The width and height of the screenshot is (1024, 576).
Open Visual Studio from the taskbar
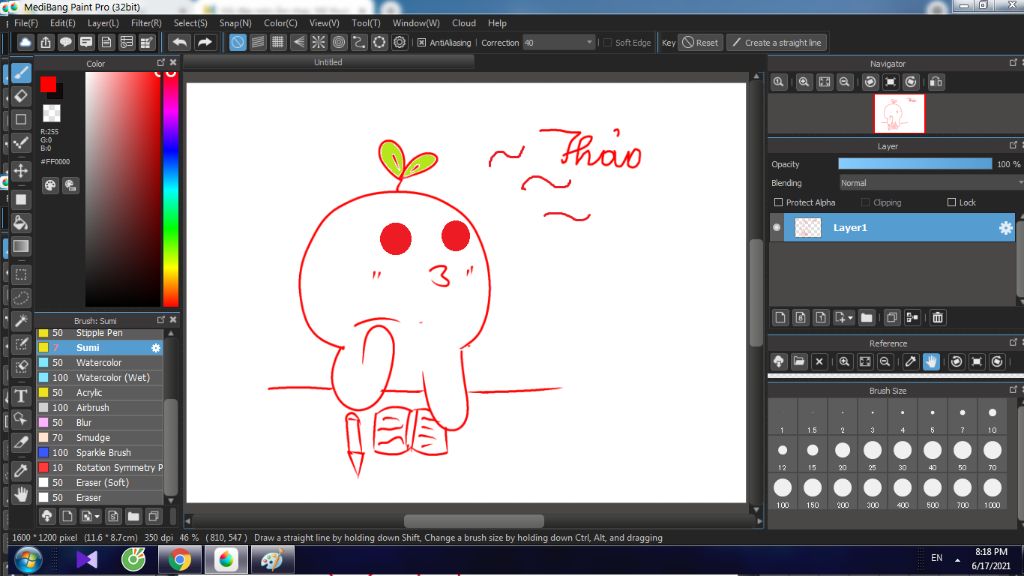click(x=87, y=560)
